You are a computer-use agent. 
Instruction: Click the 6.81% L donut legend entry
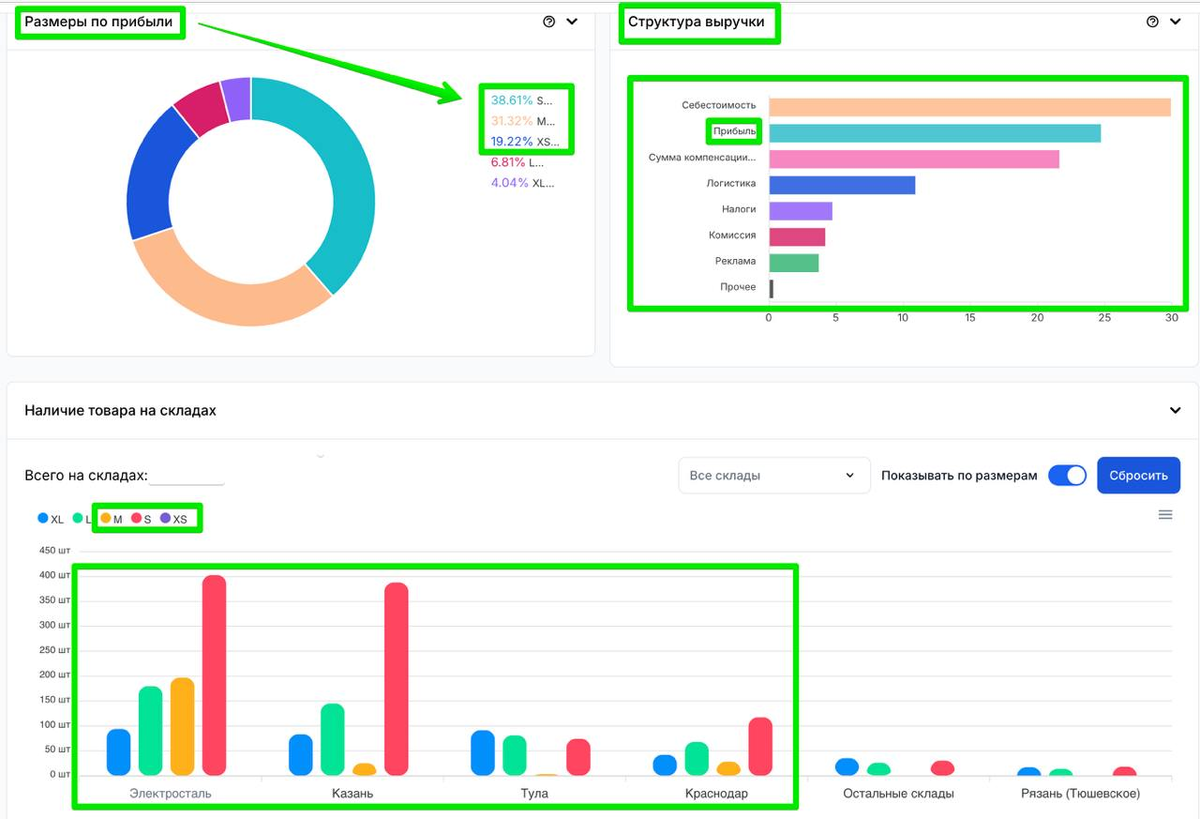pyautogui.click(x=517, y=162)
